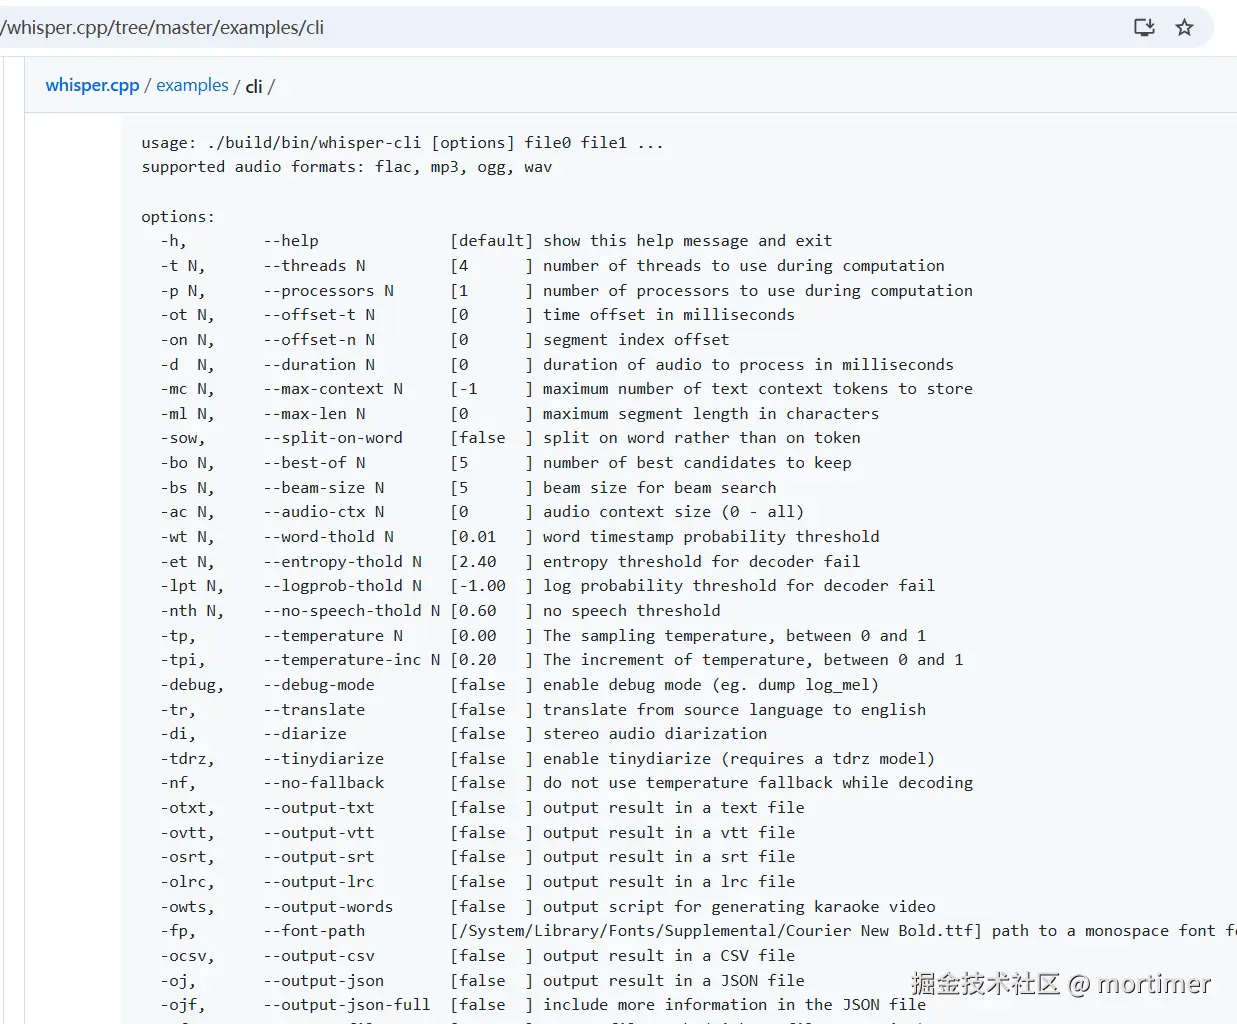
Task: Click the address bar URL text
Action: click(x=162, y=27)
